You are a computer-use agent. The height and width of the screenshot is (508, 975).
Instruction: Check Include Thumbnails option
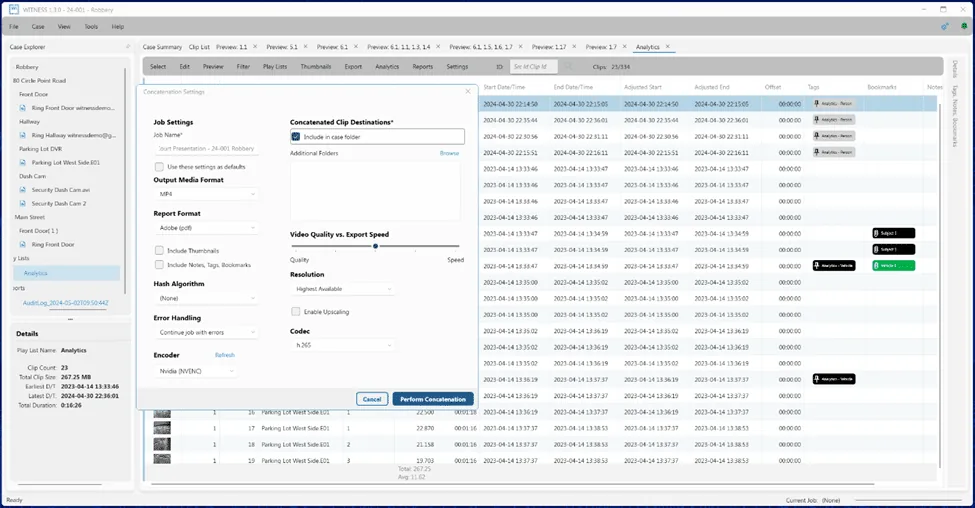pos(159,251)
